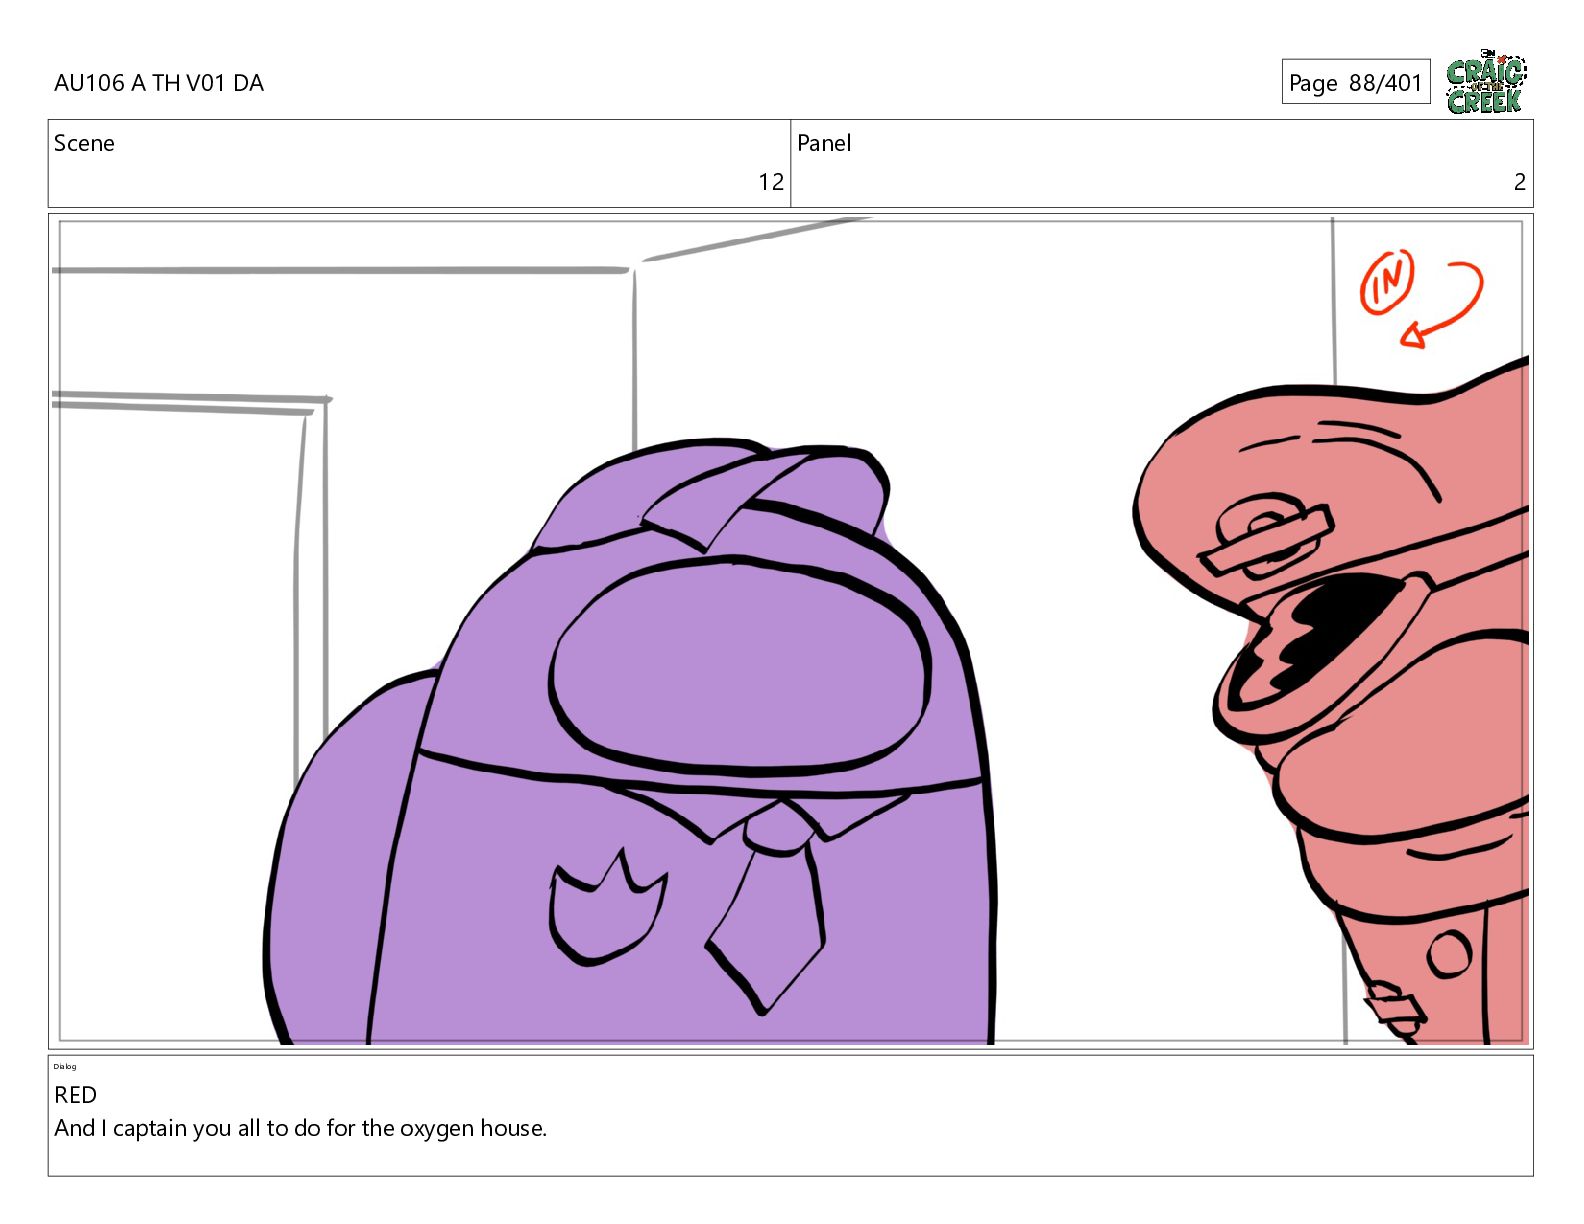Select panel number '2'
The width and height of the screenshot is (1584, 1224).
point(1519,182)
